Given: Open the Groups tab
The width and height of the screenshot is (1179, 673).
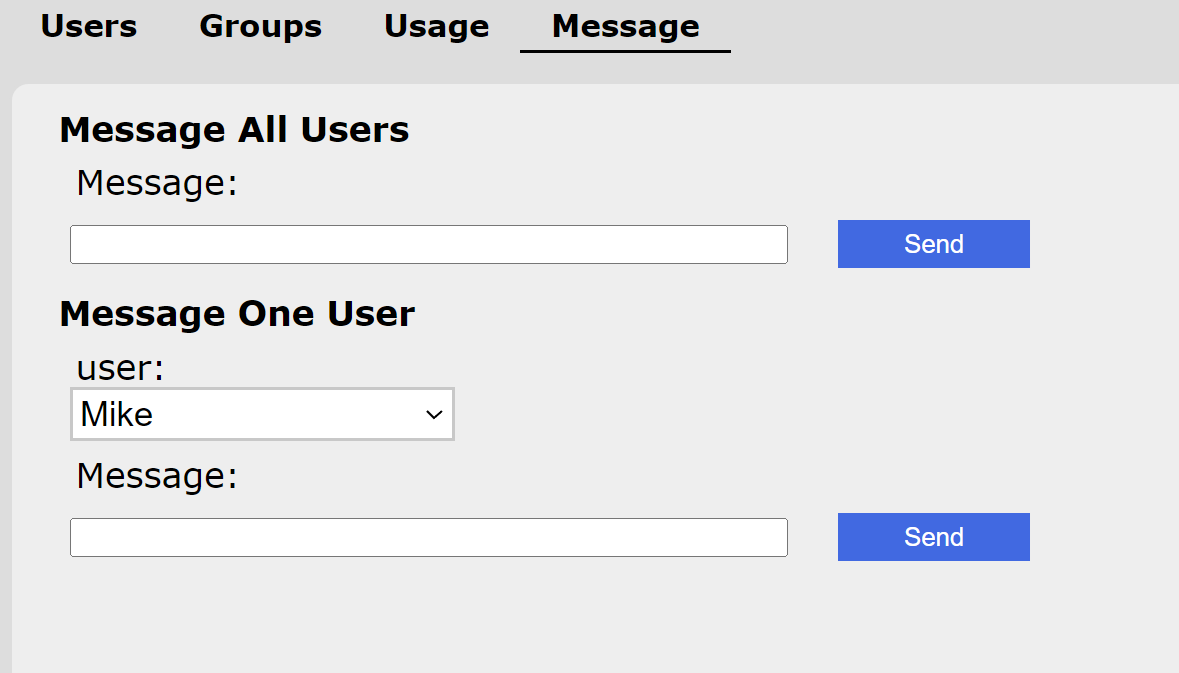Looking at the screenshot, I should pyautogui.click(x=260, y=26).
